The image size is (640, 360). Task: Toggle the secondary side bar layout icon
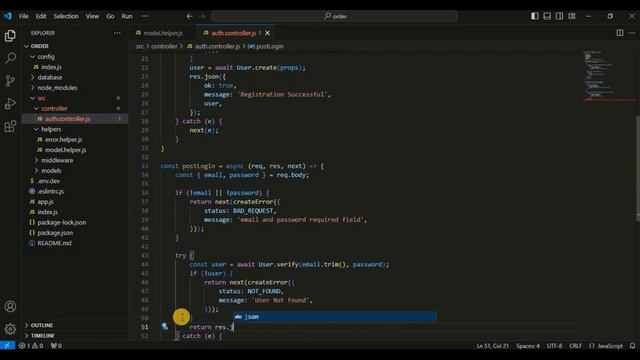[560, 16]
